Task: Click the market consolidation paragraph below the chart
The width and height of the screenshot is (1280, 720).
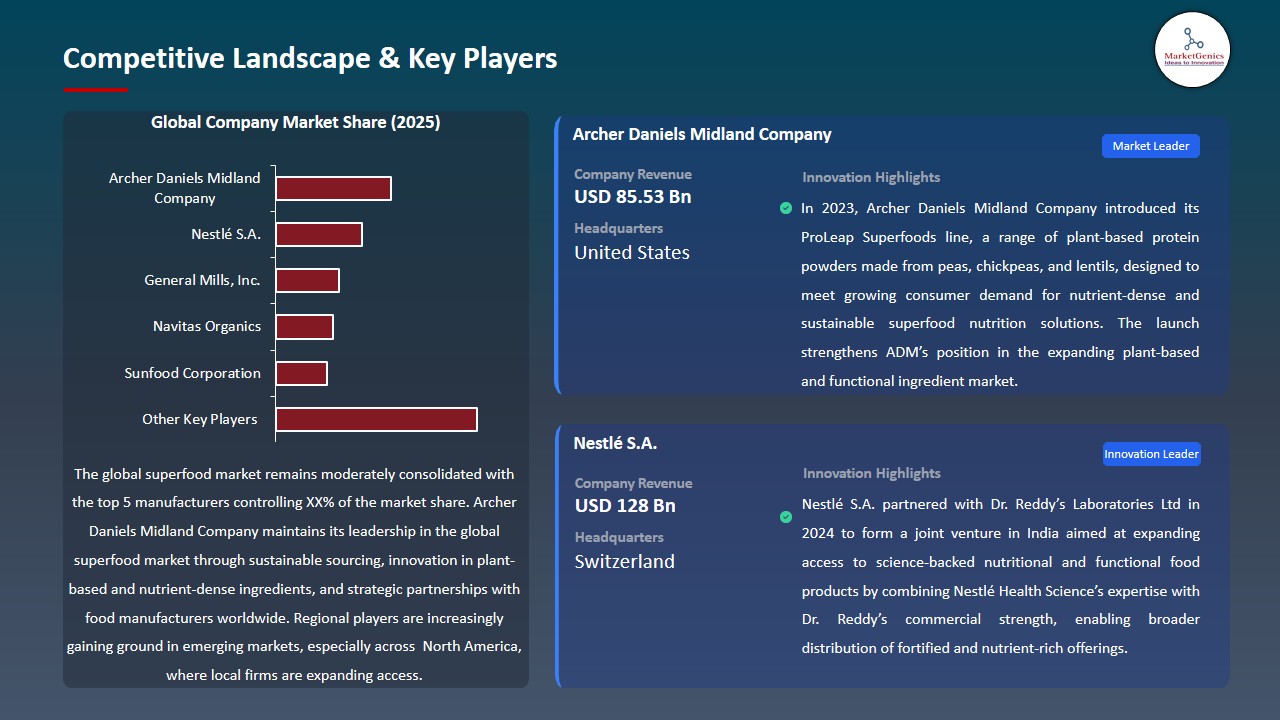Action: point(296,574)
